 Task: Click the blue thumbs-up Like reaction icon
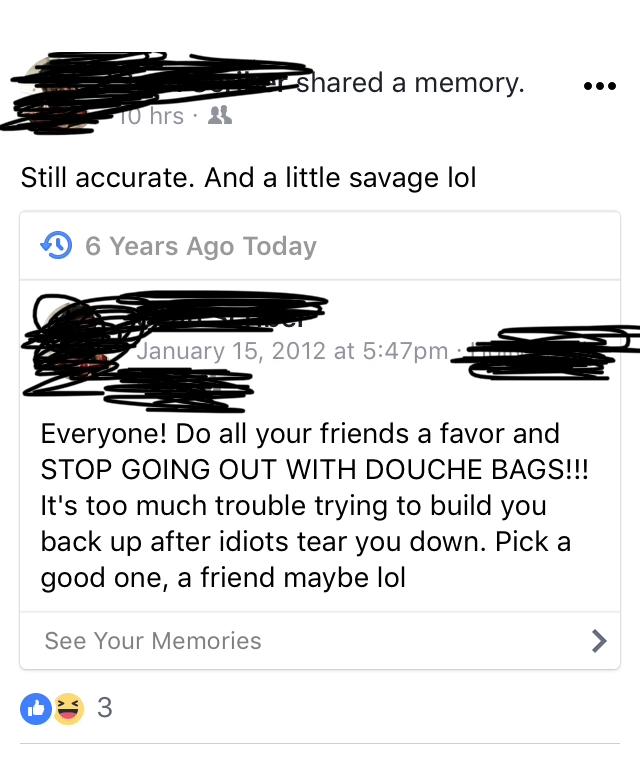36,708
